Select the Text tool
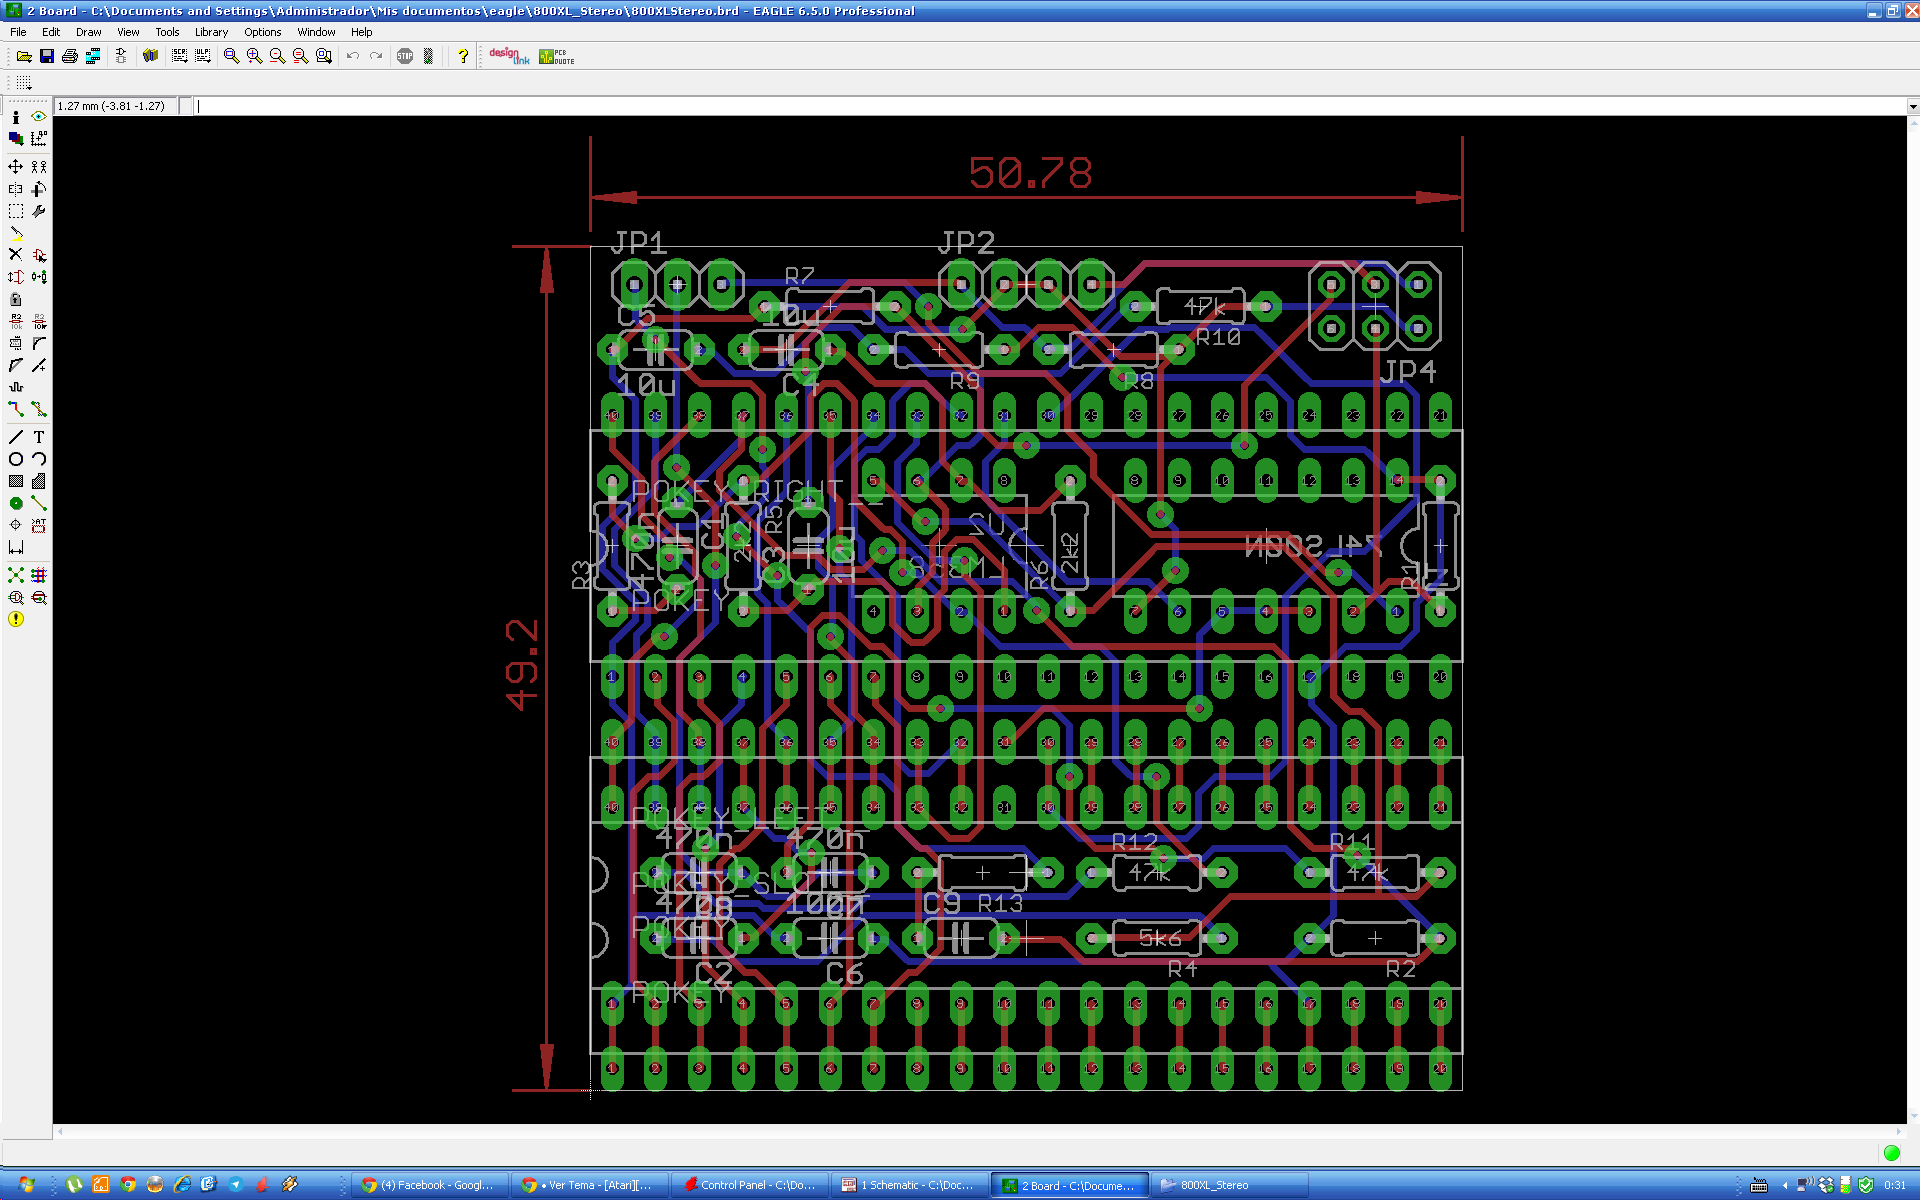Image resolution: width=1920 pixels, height=1200 pixels. pos(39,437)
